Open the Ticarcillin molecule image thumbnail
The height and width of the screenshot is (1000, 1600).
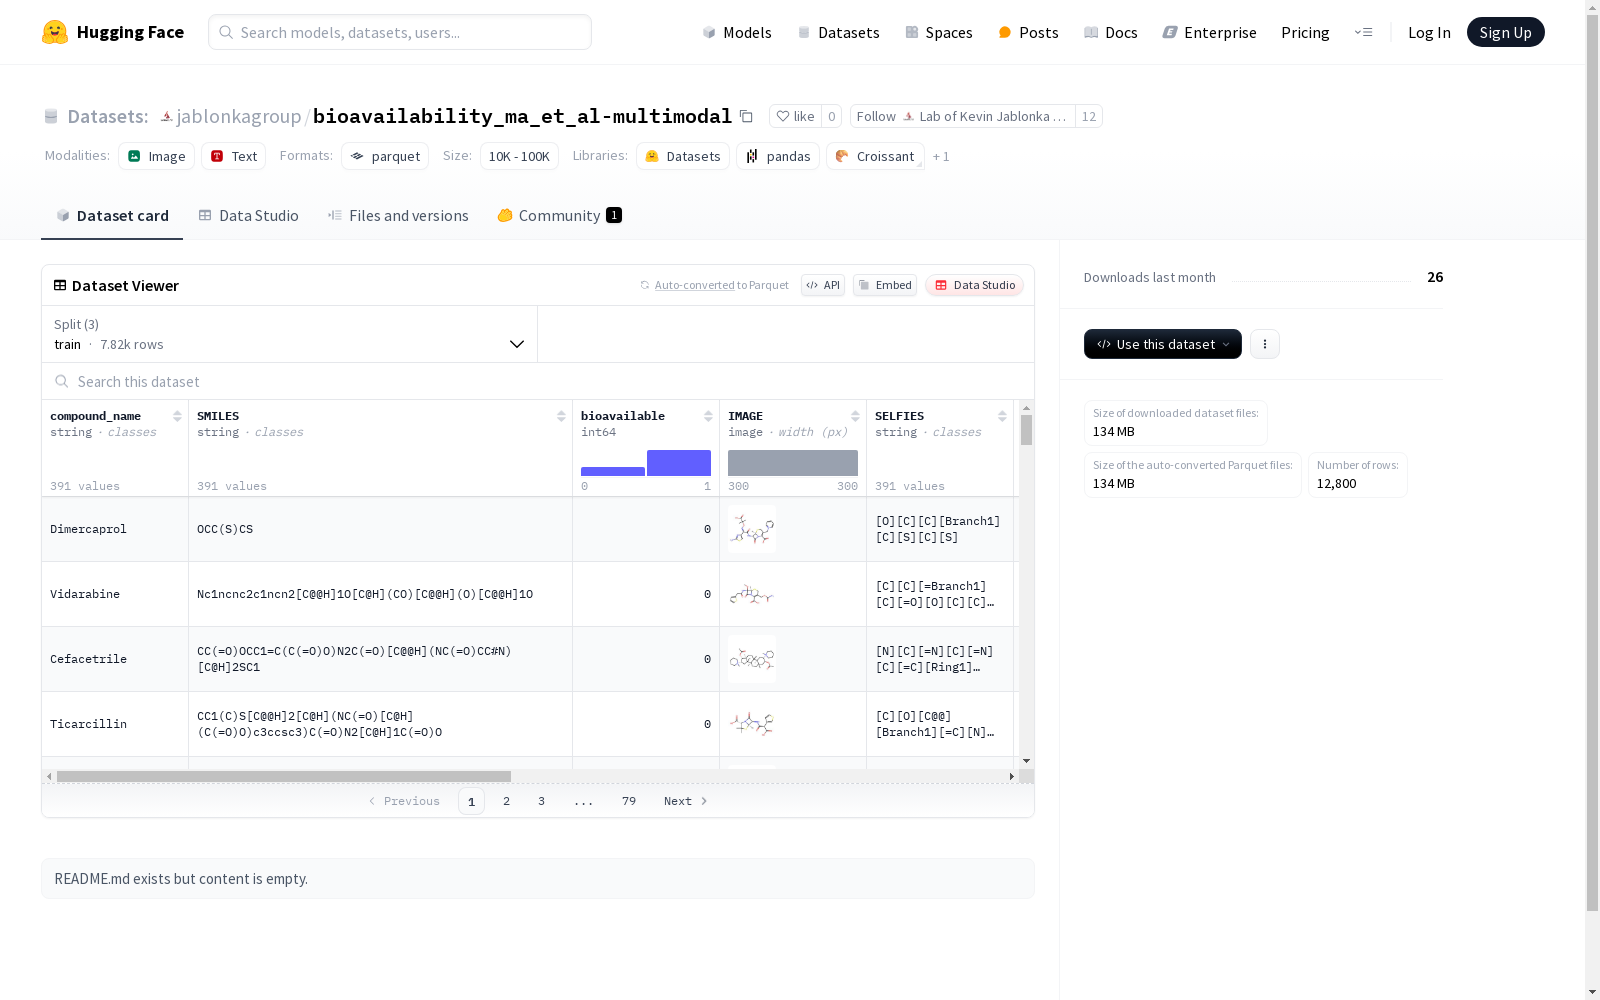tap(752, 724)
